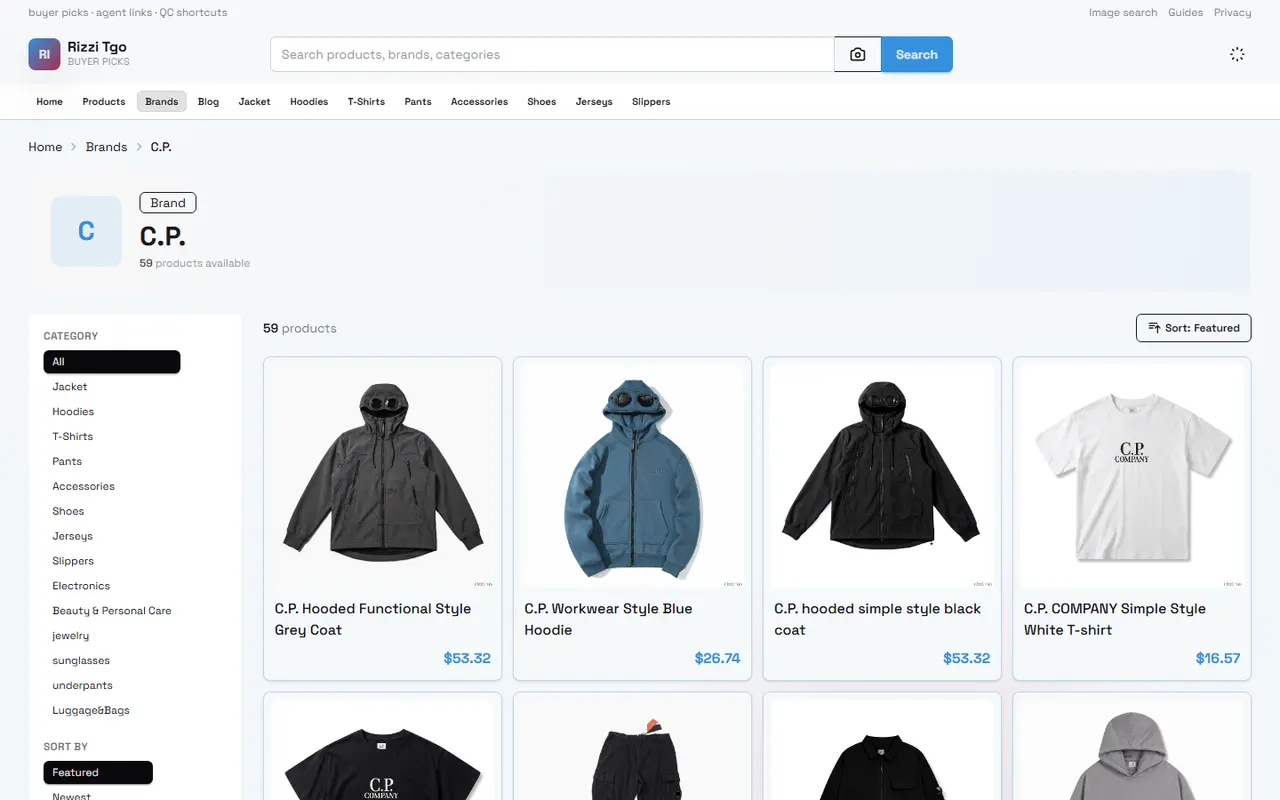Open the Image search link
Screen dimensions: 1280x800
pos(1123,13)
